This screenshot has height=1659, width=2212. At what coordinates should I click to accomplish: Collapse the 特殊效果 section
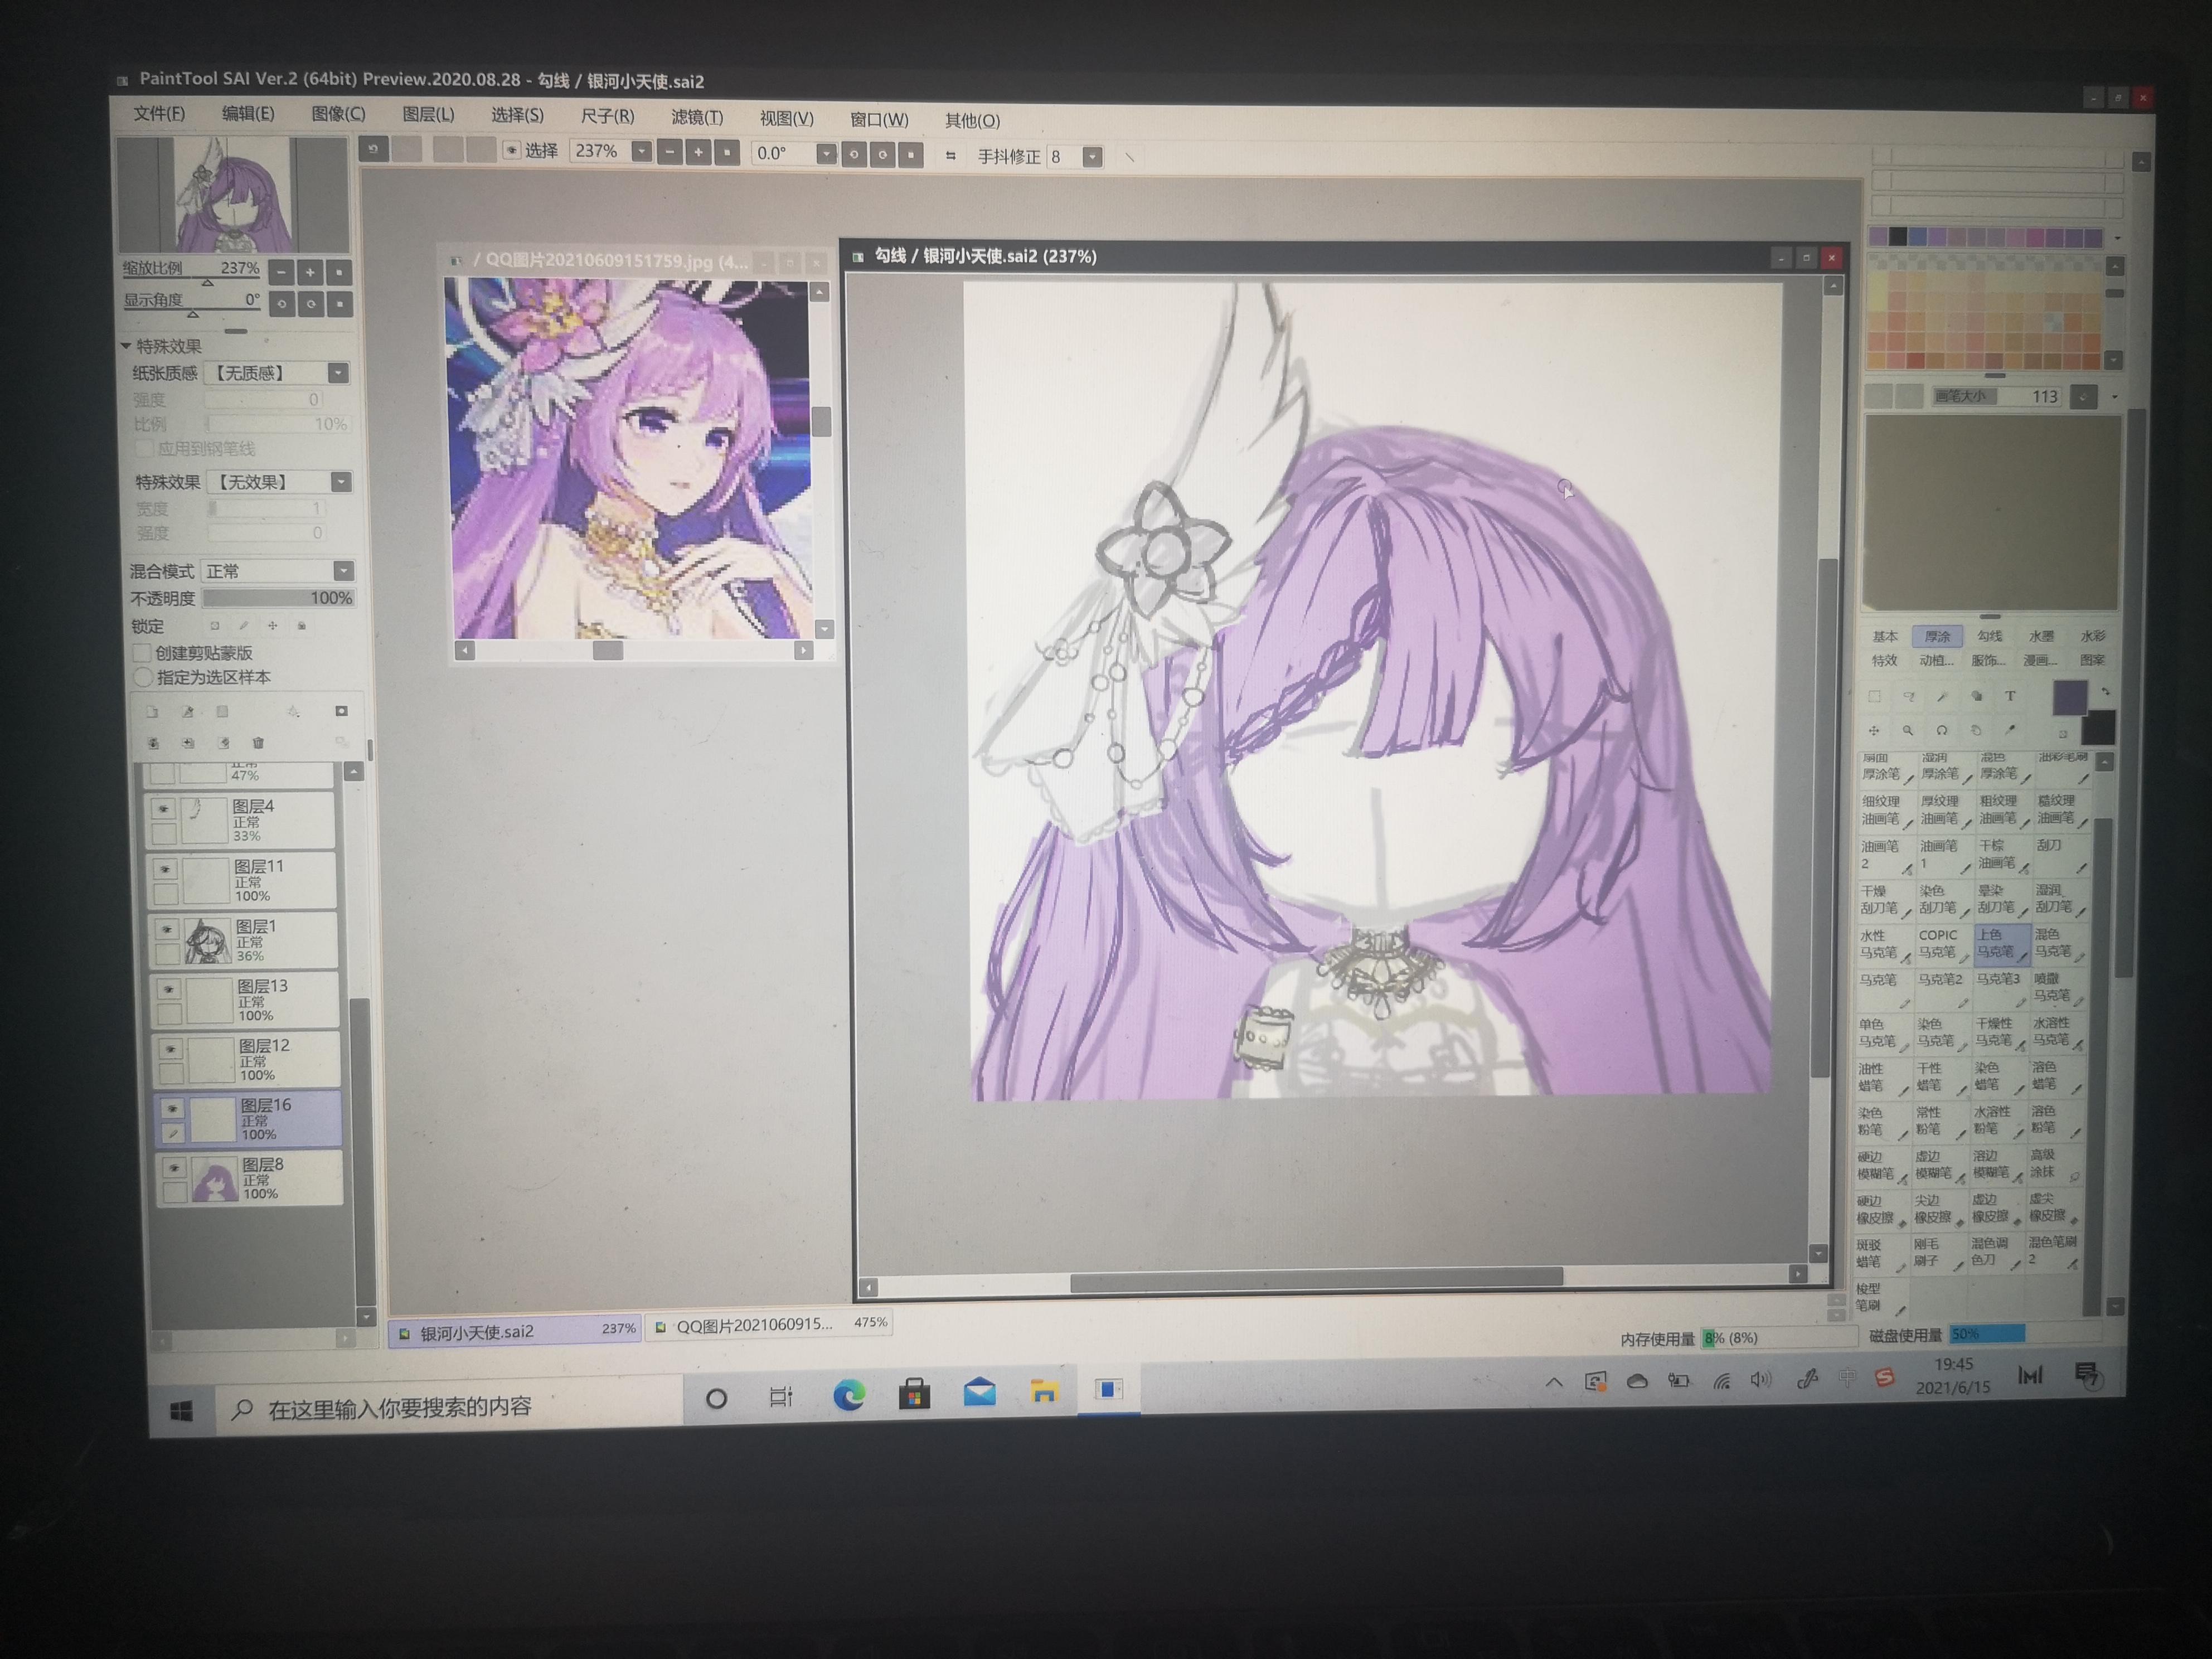pyautogui.click(x=126, y=346)
